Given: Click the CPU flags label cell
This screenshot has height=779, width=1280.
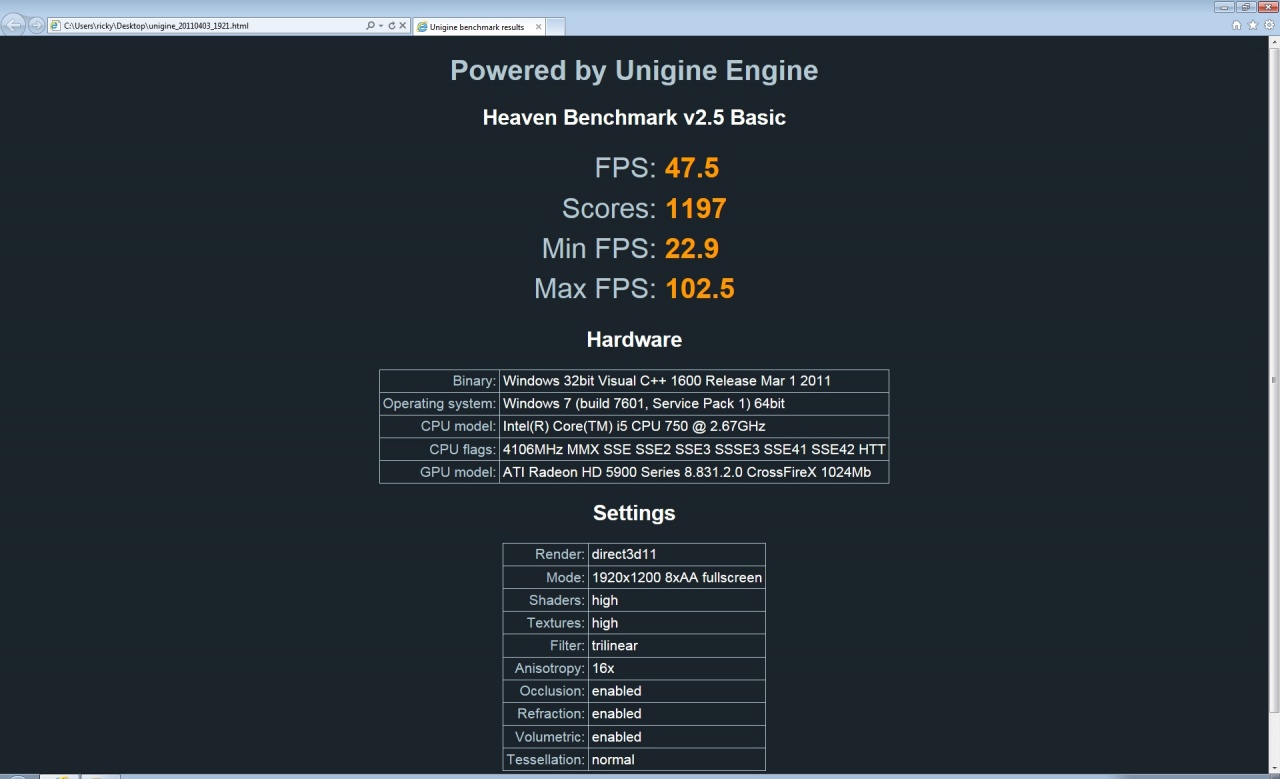Looking at the screenshot, I should click(x=439, y=449).
